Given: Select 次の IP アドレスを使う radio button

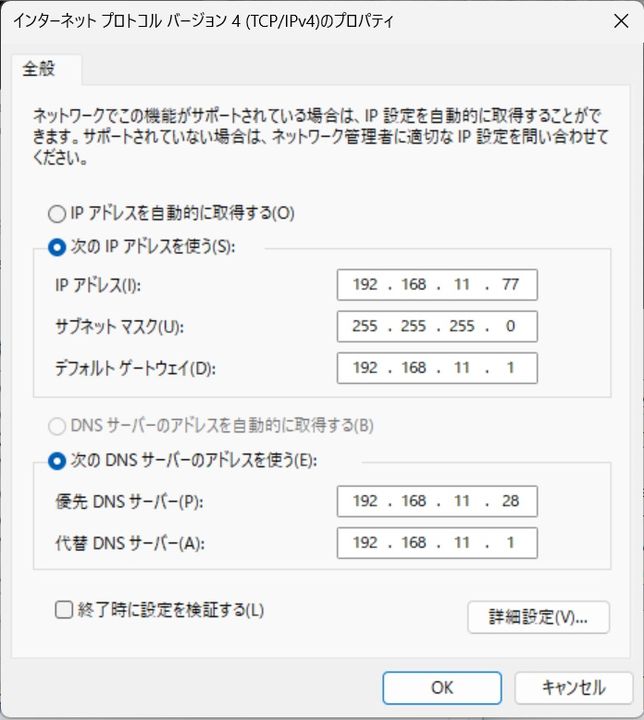Looking at the screenshot, I should (57, 248).
